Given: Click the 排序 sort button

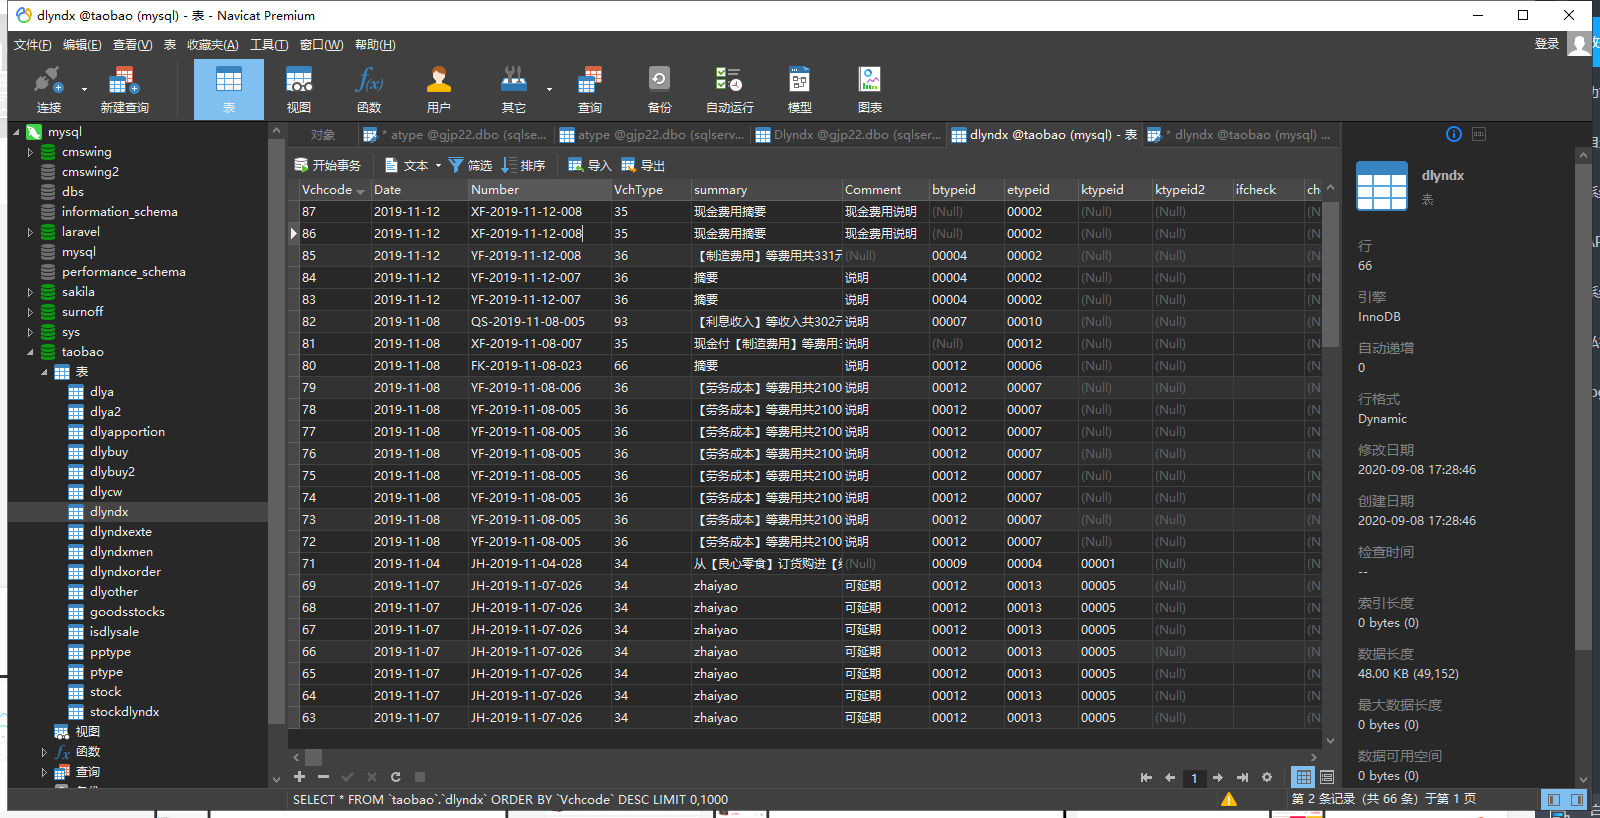Looking at the screenshot, I should pyautogui.click(x=523, y=166).
